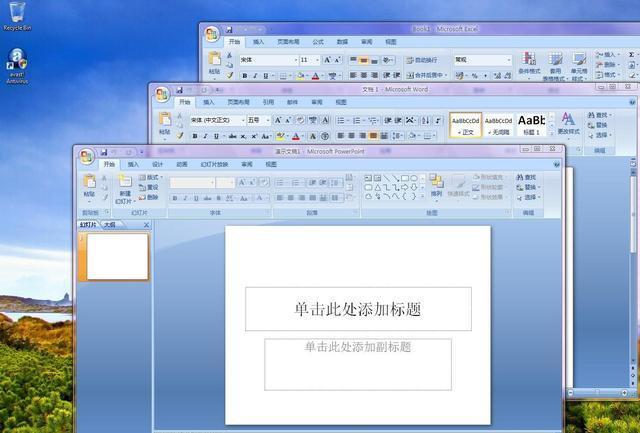Open the Slide Show tab in PowerPoint
Image resolution: width=640 pixels, height=433 pixels.
tap(214, 164)
